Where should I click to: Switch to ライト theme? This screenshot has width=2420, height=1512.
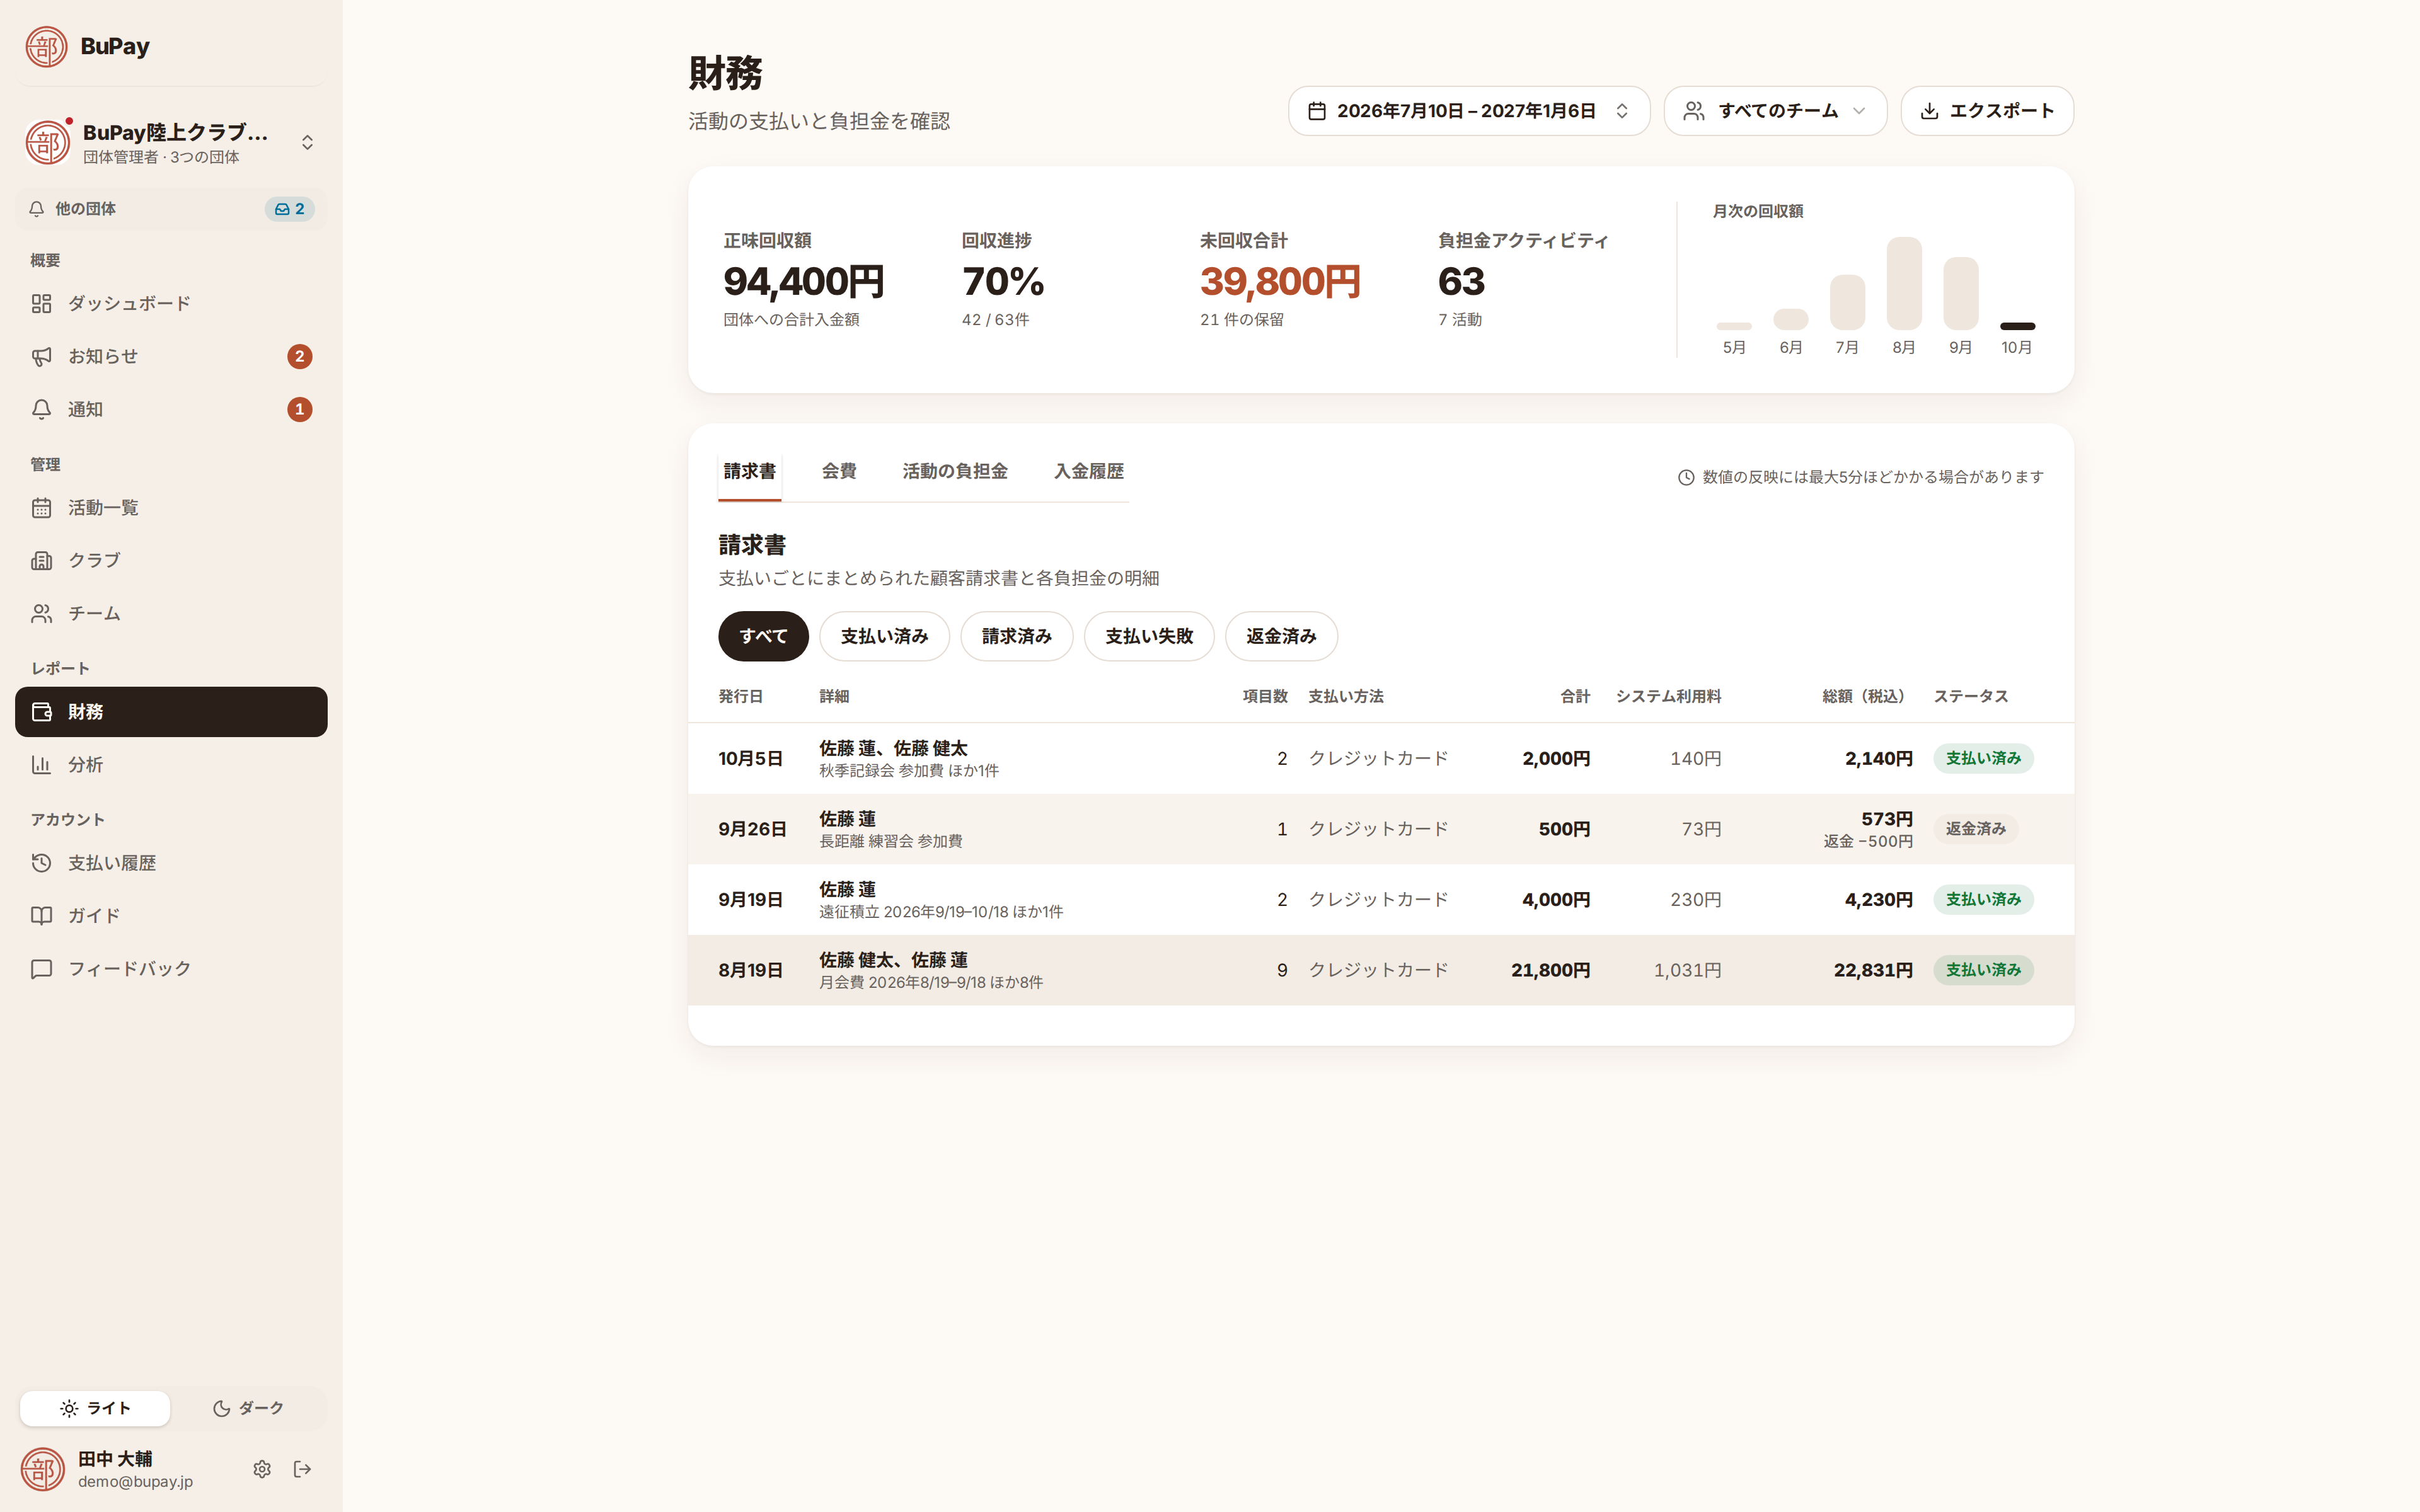tap(95, 1408)
